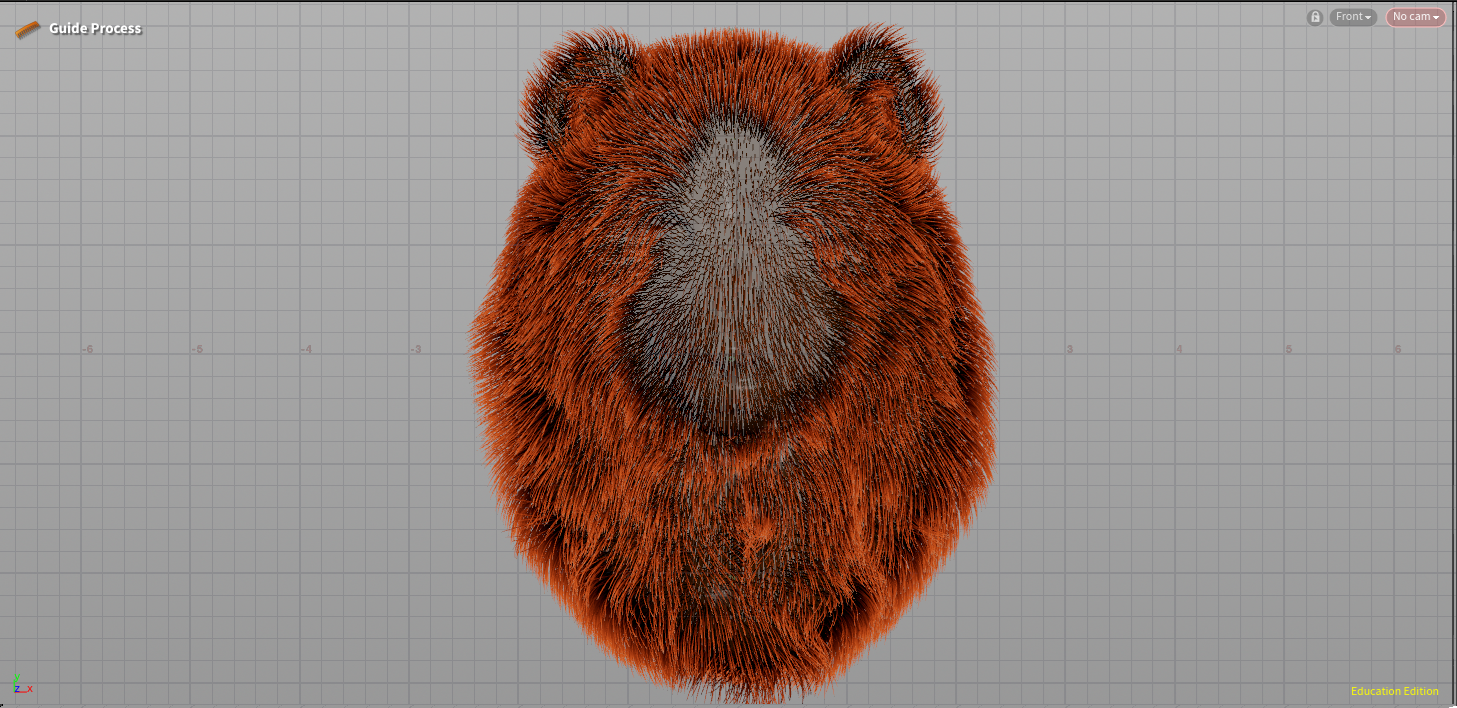Click the -5 grid axis label
The height and width of the screenshot is (708, 1457).
pos(197,349)
